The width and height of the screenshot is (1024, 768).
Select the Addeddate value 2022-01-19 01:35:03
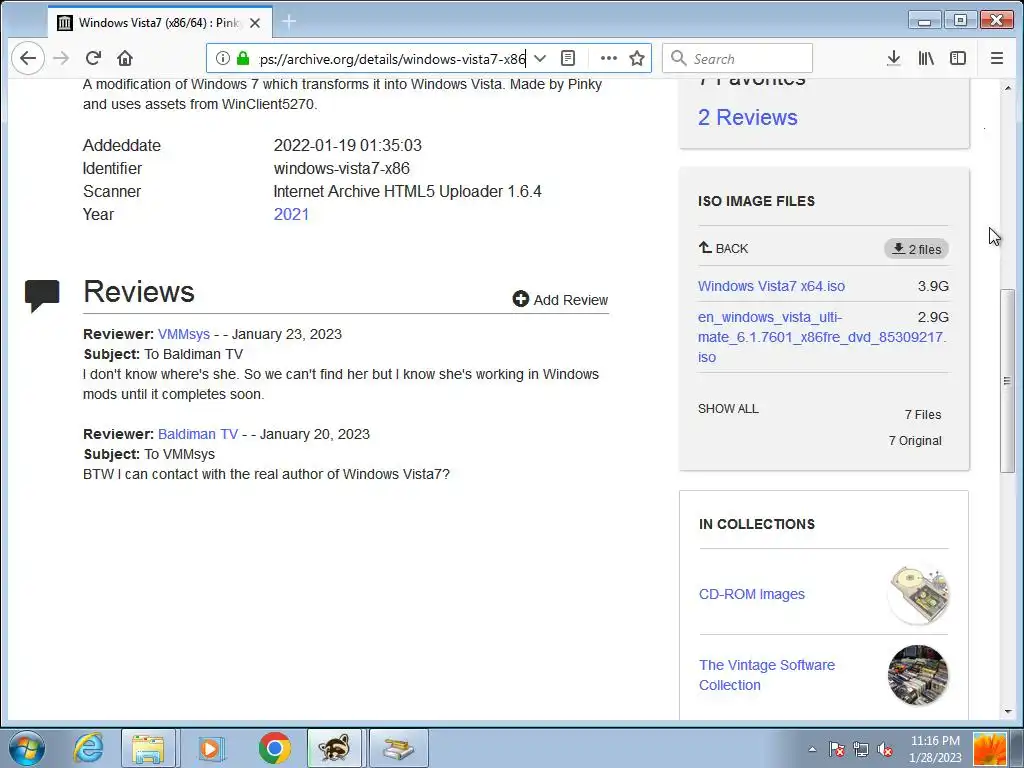pyautogui.click(x=347, y=145)
